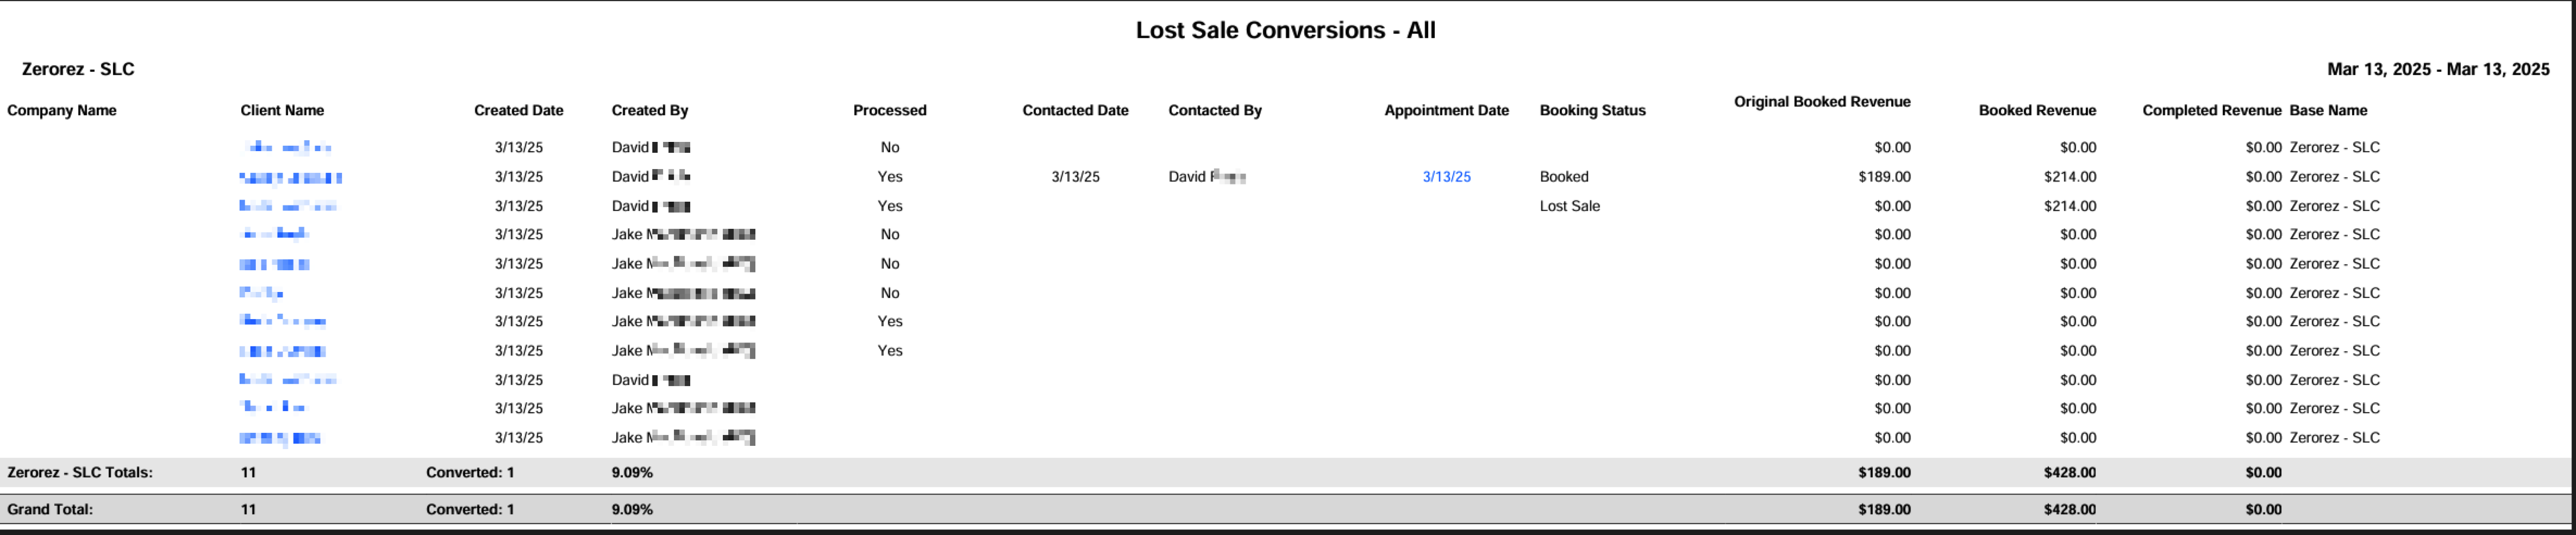Open the client name link in the Lost Sale row

click(287, 206)
